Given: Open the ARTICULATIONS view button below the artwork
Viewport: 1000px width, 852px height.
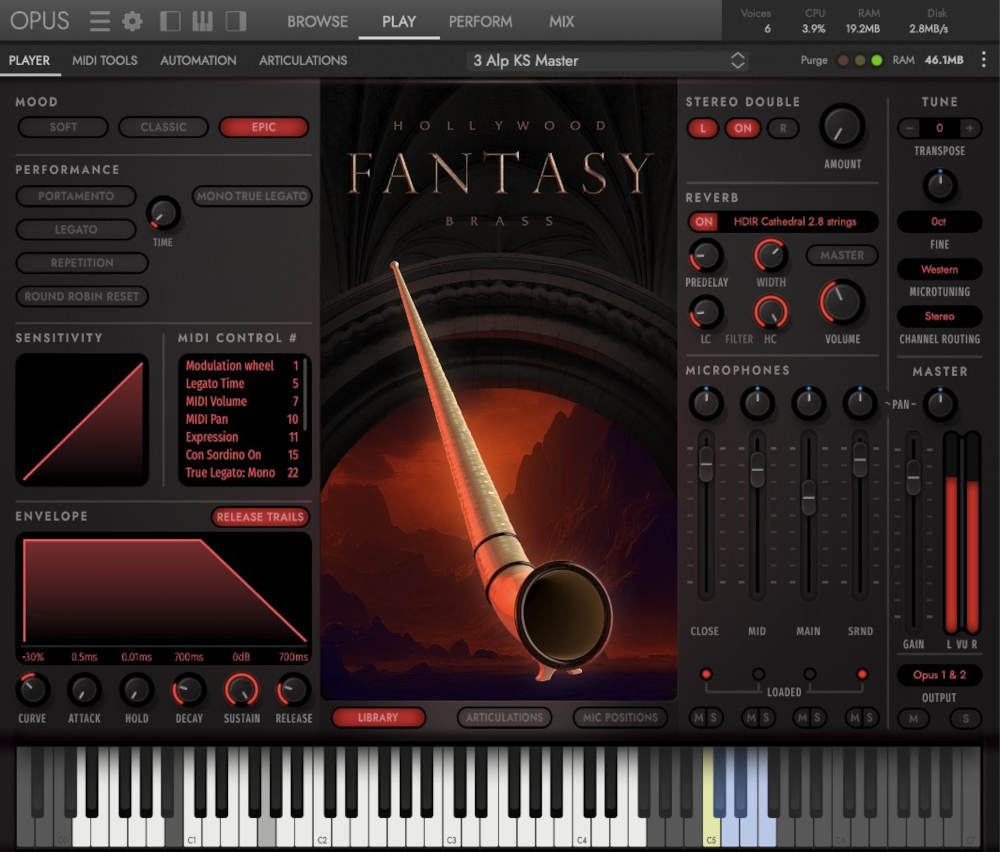Looking at the screenshot, I should tap(504, 718).
